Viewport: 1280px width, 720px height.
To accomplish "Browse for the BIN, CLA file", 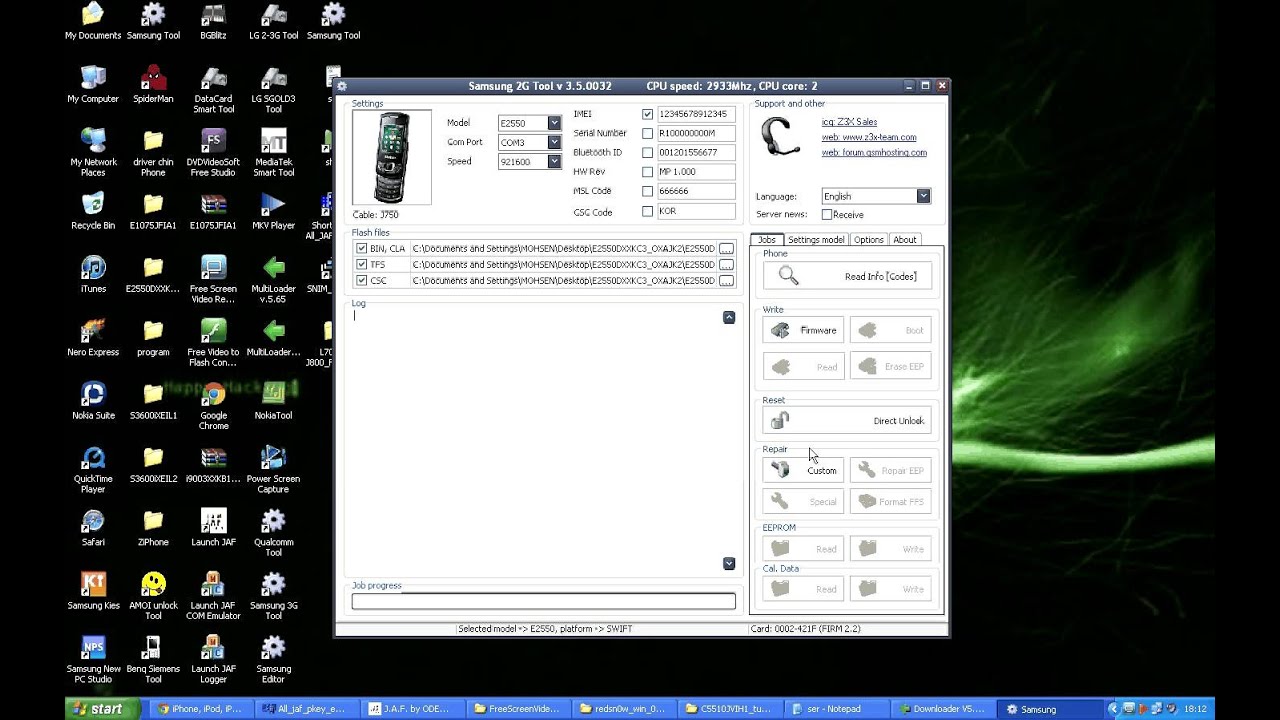I will point(727,249).
